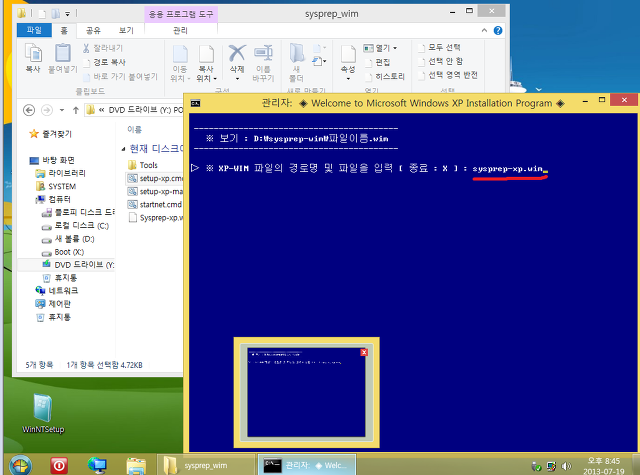Select Libraries (라이브러리) in navigation tree

(61, 173)
